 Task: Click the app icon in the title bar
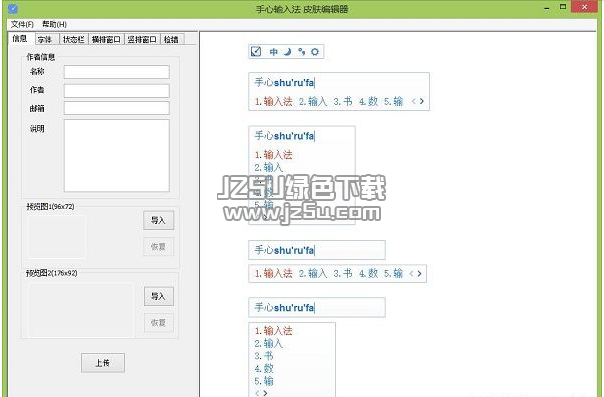[x=13, y=8]
